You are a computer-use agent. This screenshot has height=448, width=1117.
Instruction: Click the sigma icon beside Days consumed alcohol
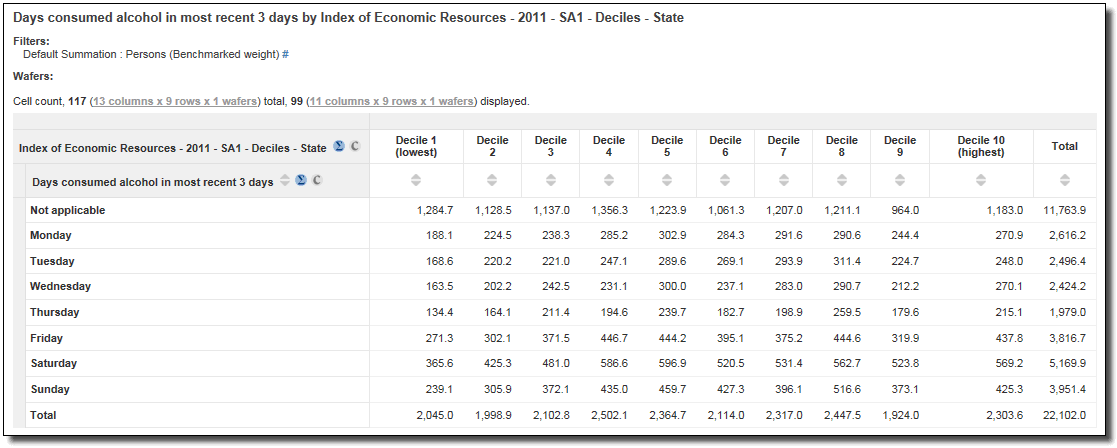pos(300,181)
